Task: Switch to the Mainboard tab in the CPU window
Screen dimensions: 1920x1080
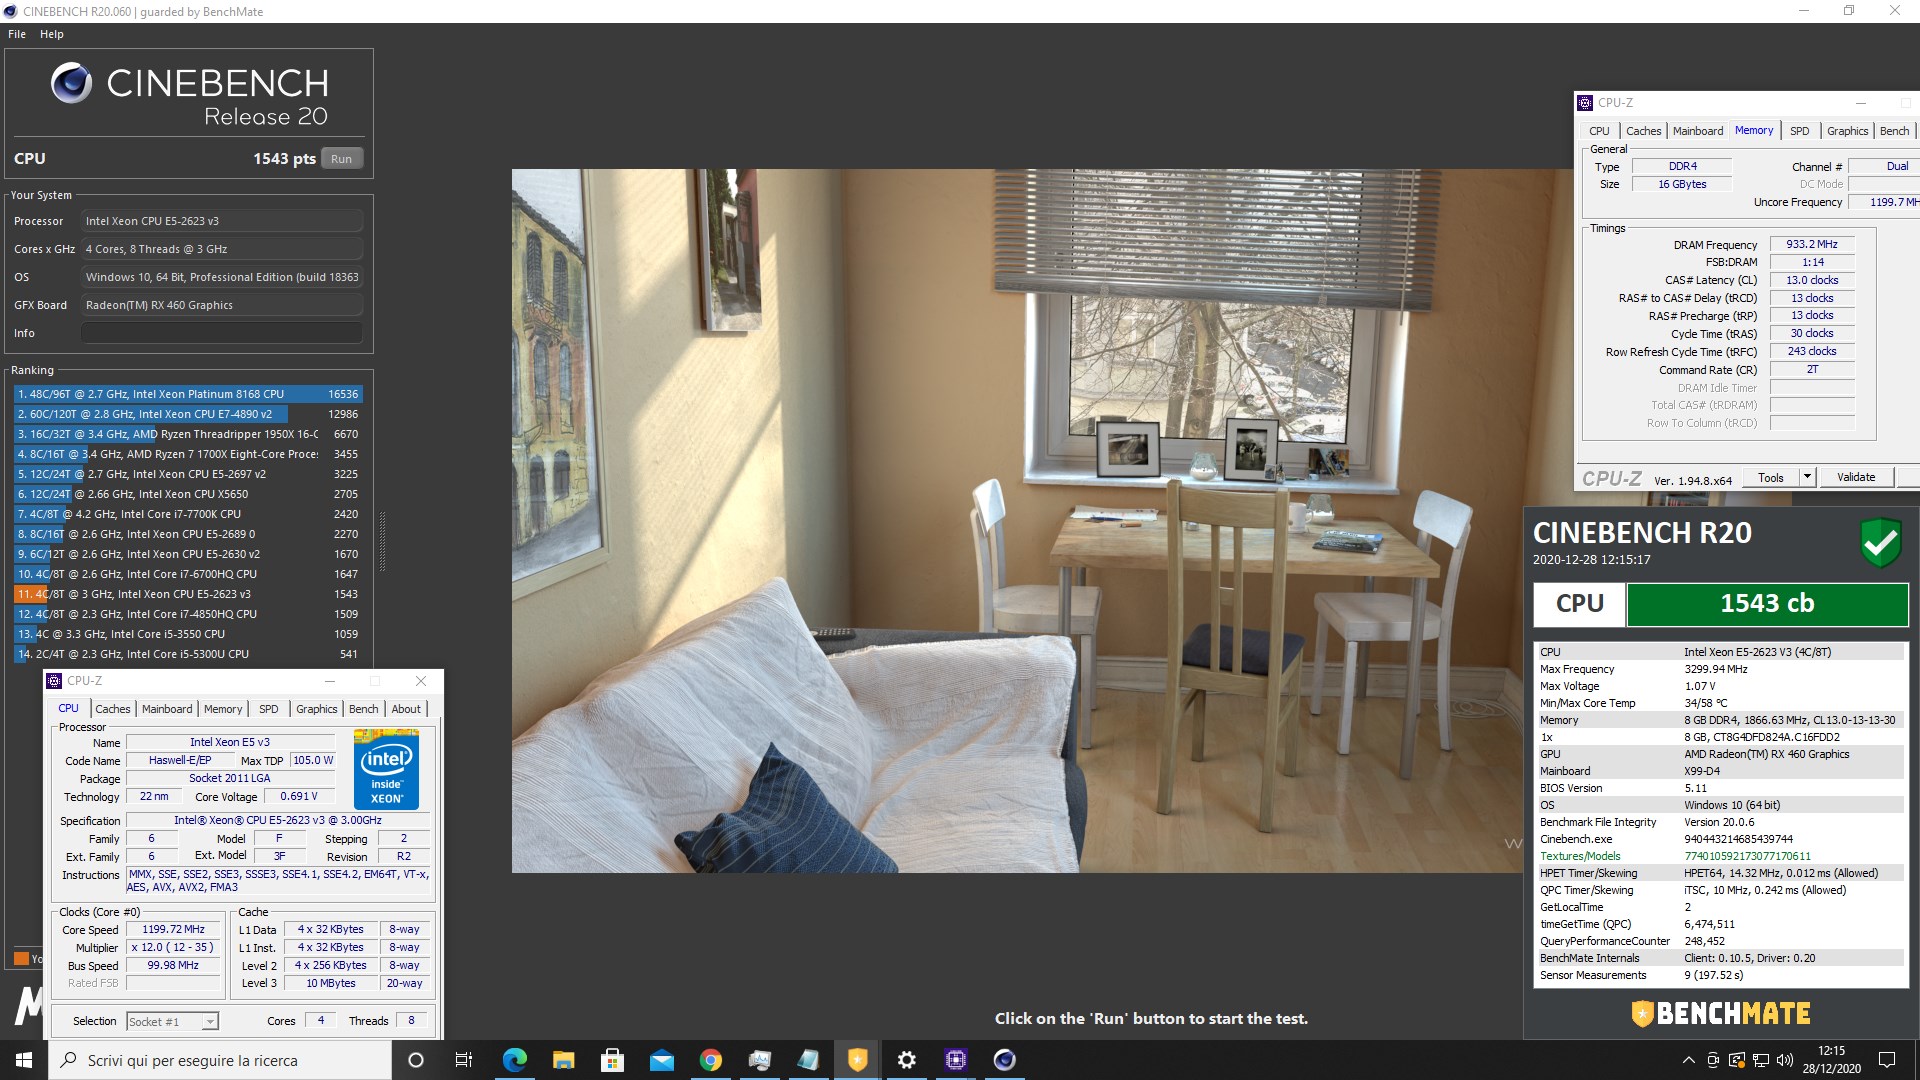Action: tap(167, 709)
